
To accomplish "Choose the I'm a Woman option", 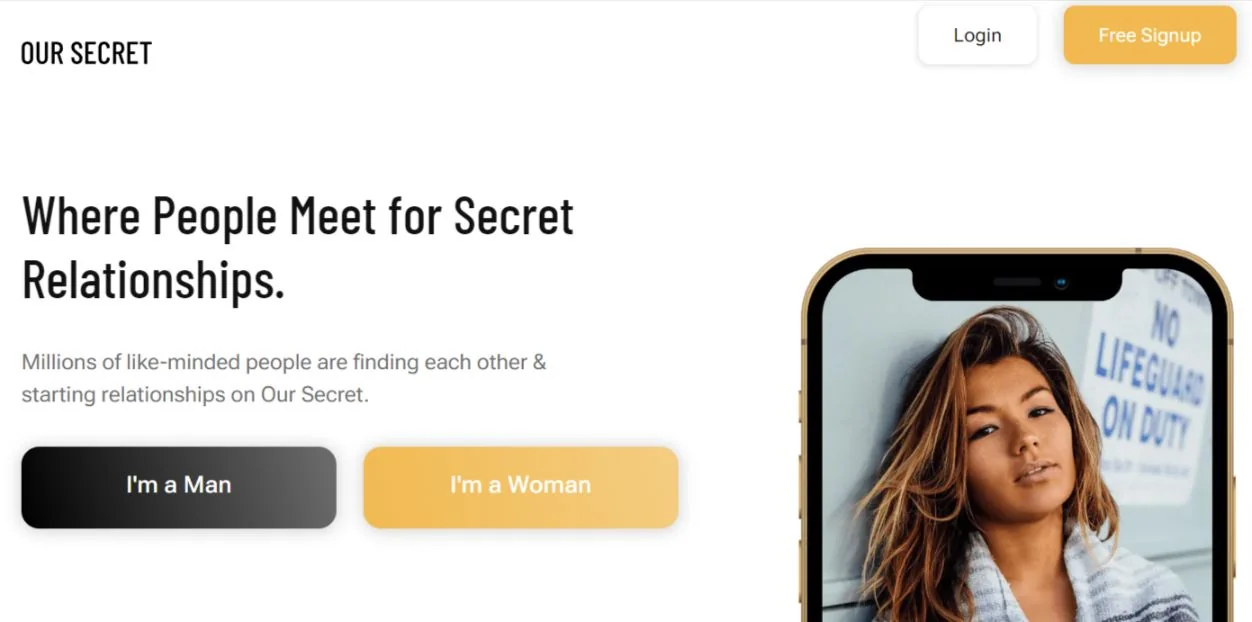I will [521, 487].
